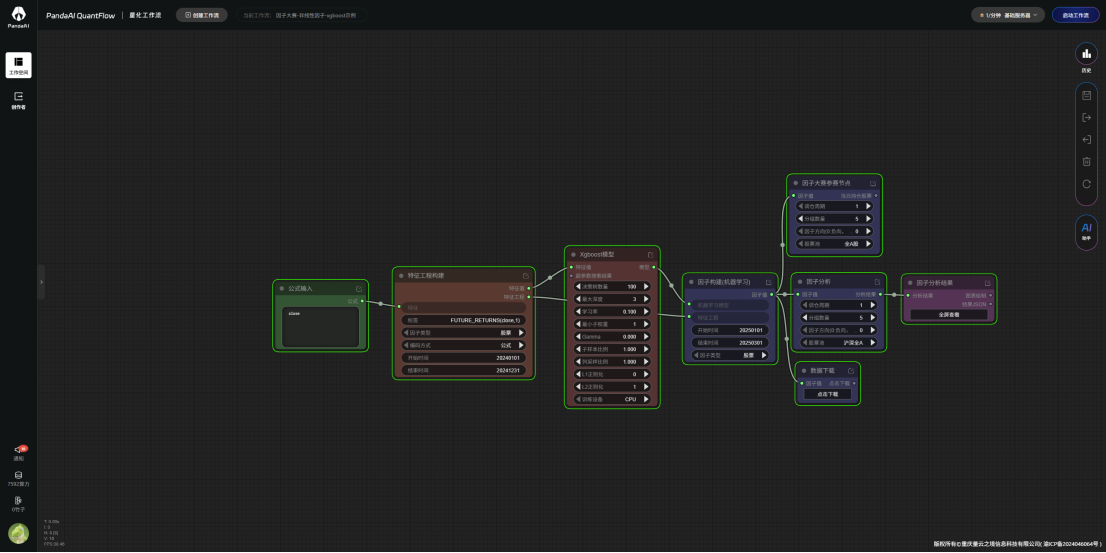Toggle status dot on 公式输入 node header
The width and height of the screenshot is (1106, 553).
[281, 288]
